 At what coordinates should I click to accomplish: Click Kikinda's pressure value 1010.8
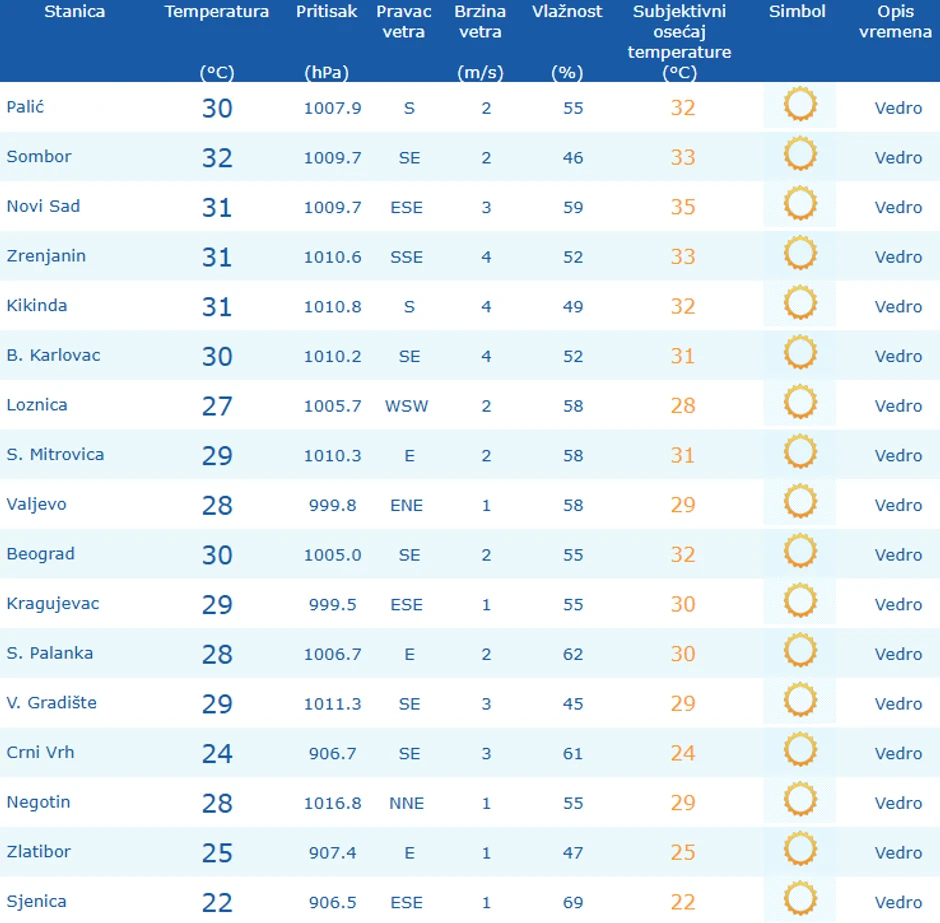[x=333, y=307]
